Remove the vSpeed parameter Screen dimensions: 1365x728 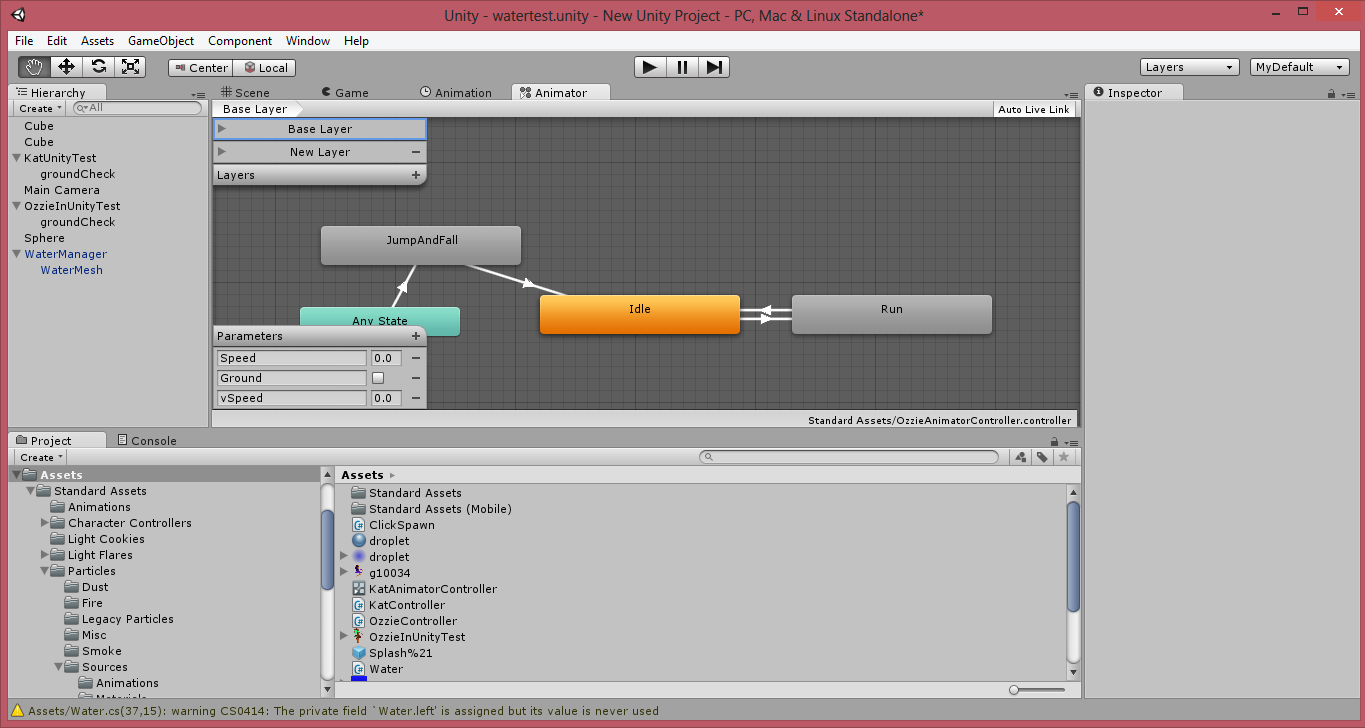416,398
